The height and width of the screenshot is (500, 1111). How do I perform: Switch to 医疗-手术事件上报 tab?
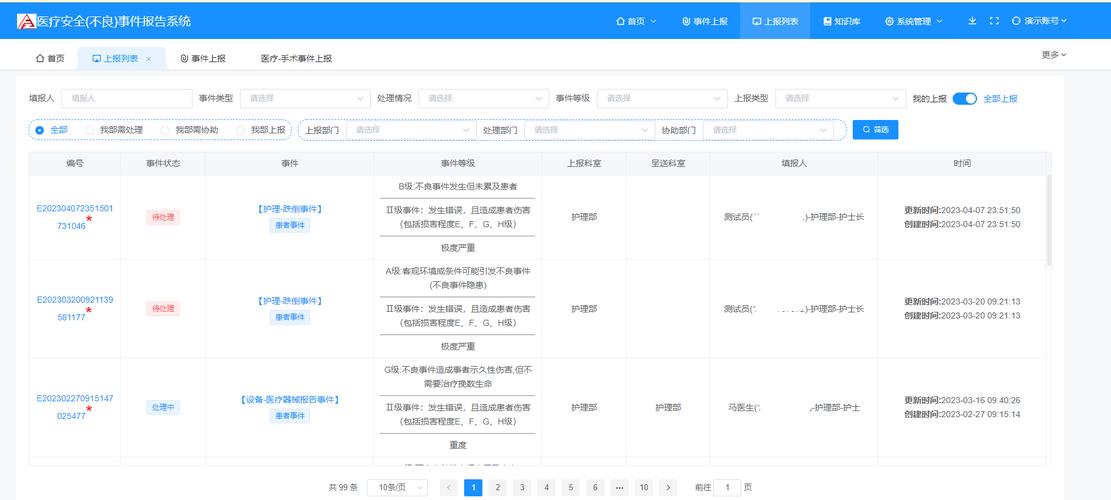click(x=296, y=59)
